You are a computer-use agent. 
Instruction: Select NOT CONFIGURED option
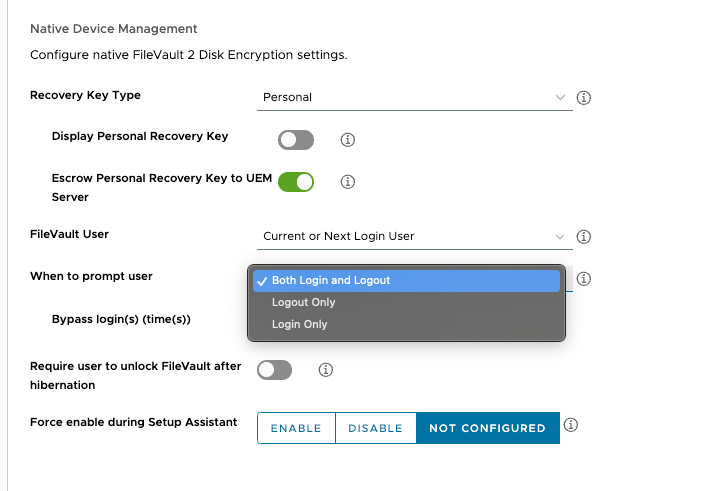(x=487, y=428)
